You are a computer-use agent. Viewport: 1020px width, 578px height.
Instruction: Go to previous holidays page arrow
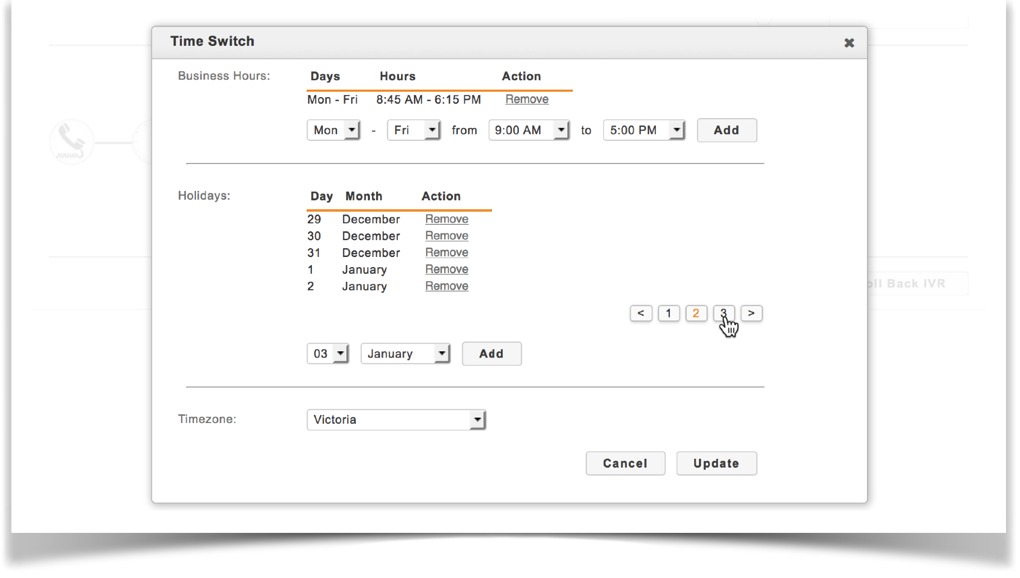641,314
